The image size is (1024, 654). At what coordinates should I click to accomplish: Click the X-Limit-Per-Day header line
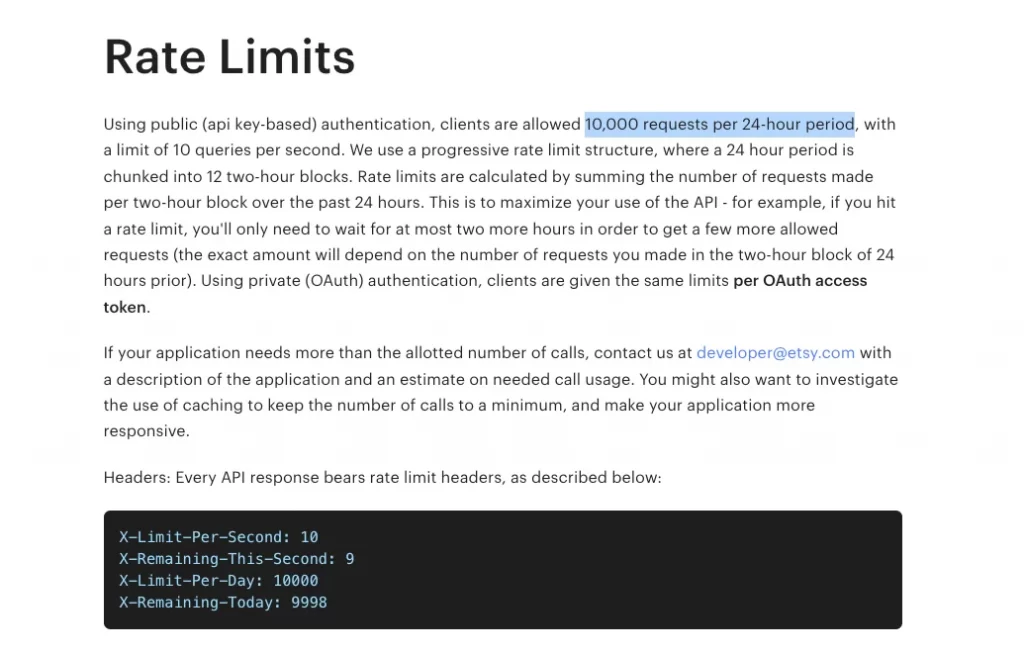[218, 581]
